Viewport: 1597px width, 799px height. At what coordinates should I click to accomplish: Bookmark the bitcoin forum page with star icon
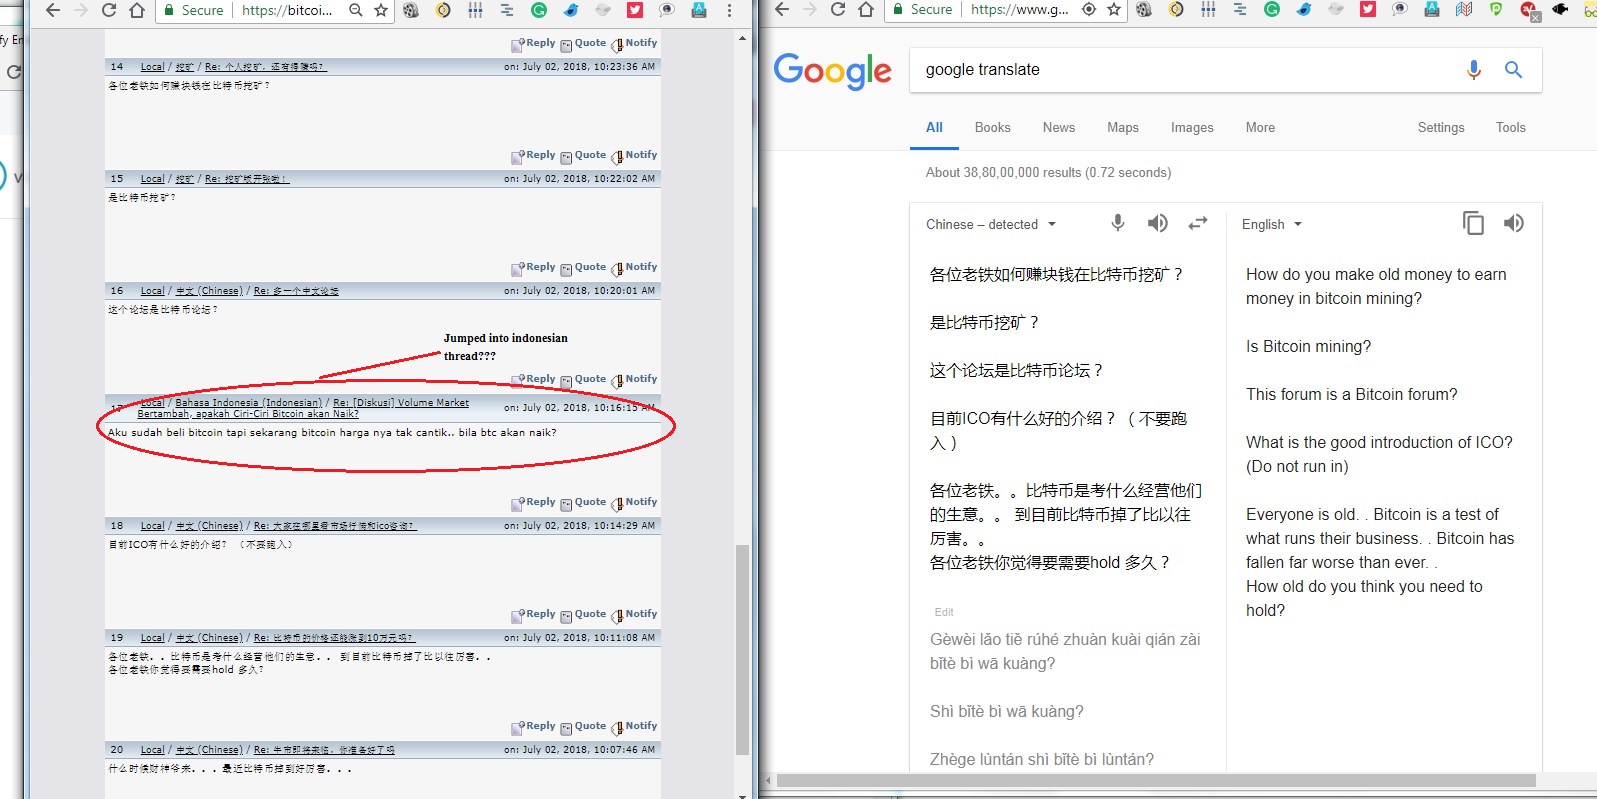pyautogui.click(x=381, y=10)
